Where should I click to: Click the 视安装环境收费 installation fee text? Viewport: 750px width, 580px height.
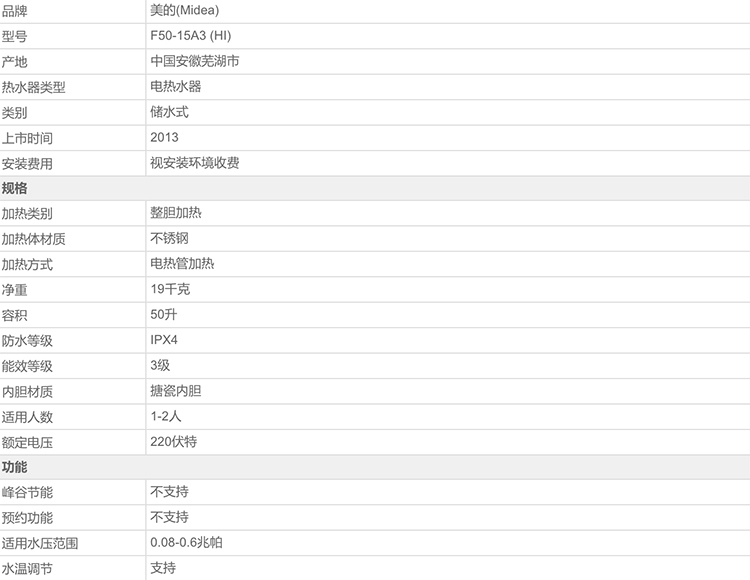coord(194,163)
